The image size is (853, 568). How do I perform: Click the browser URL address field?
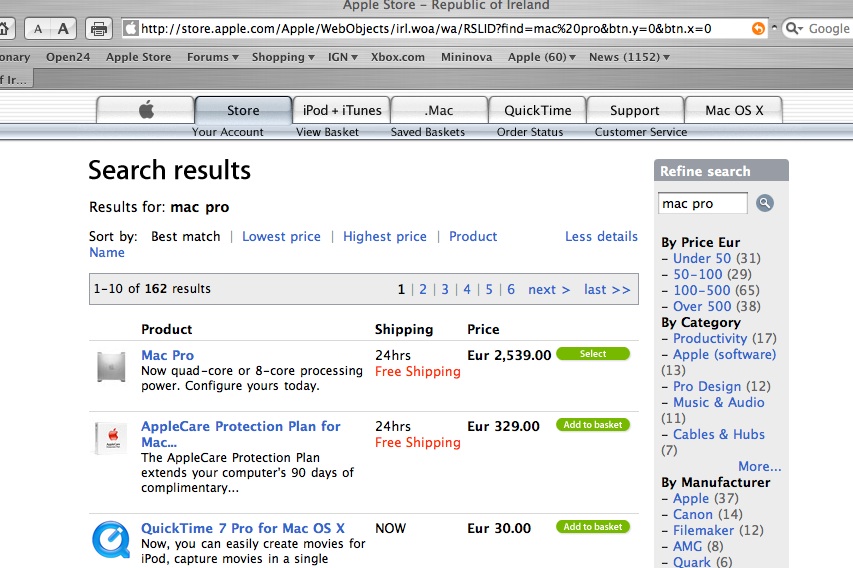[445, 28]
